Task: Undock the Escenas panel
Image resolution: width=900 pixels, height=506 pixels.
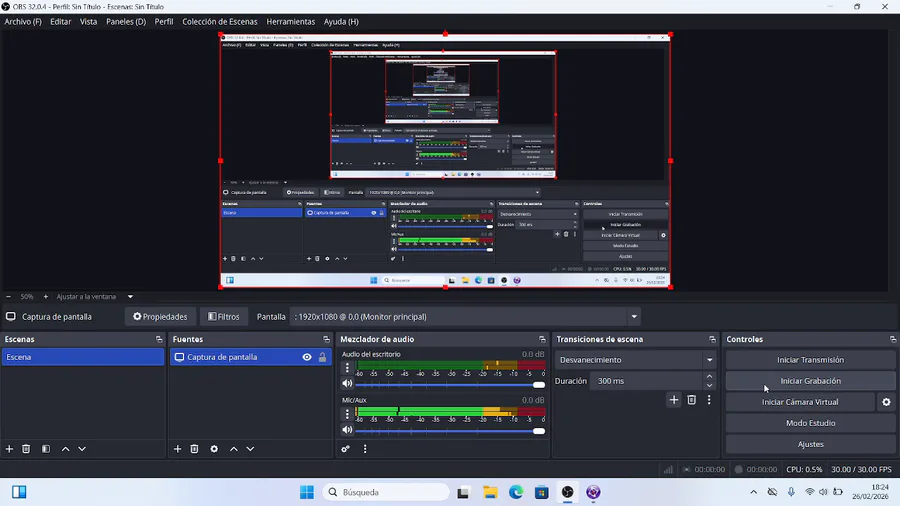Action: pos(159,339)
